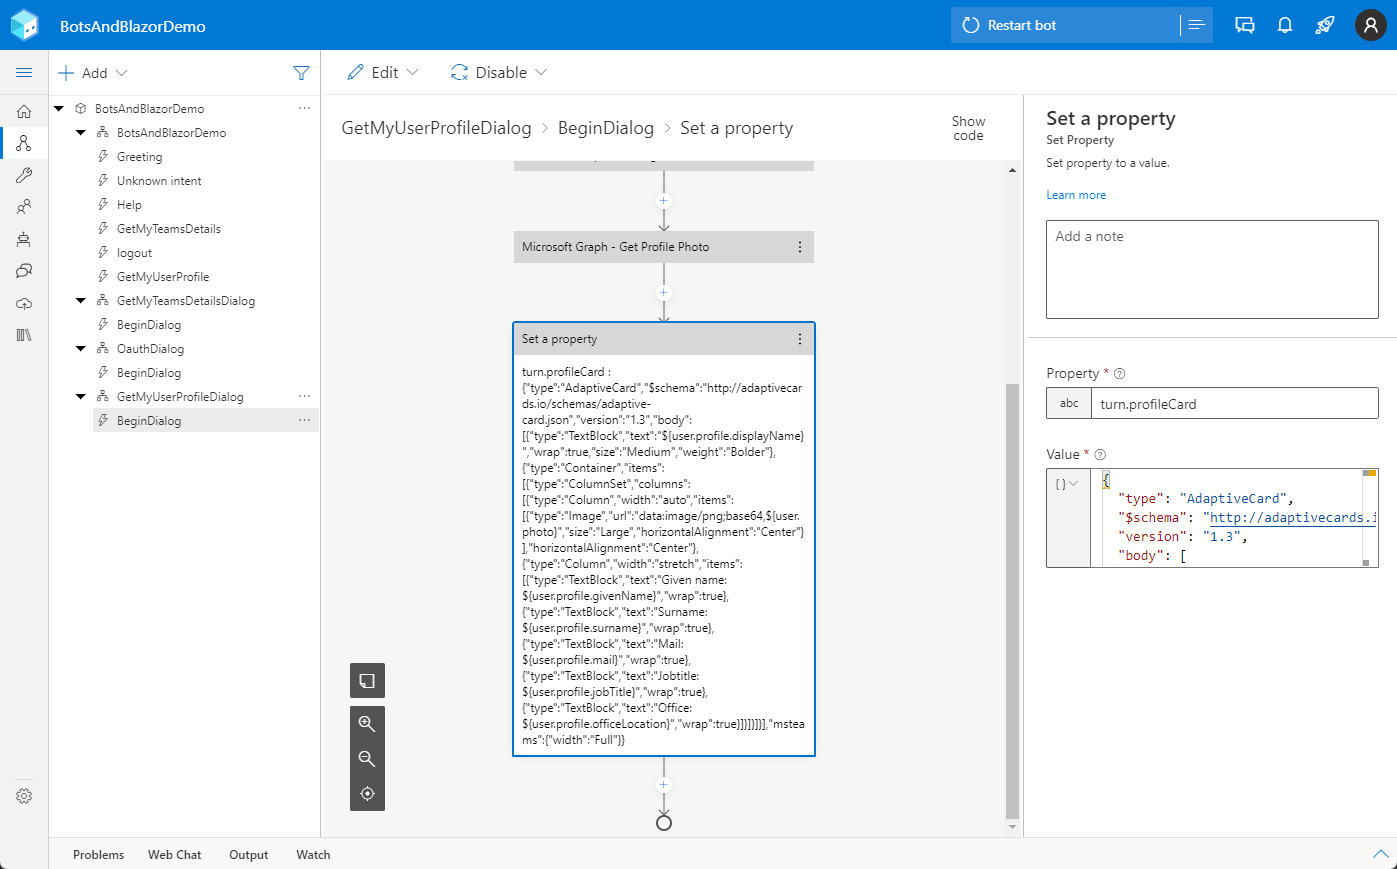Expand the bottom debug panel chevron
Screen dimensions: 1397x869
coord(1381,854)
